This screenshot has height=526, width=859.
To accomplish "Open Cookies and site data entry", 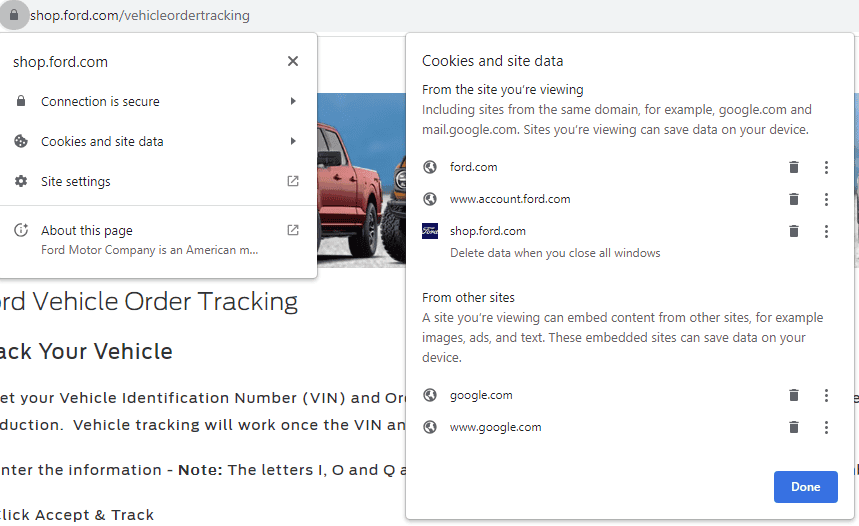I will pyautogui.click(x=158, y=141).
